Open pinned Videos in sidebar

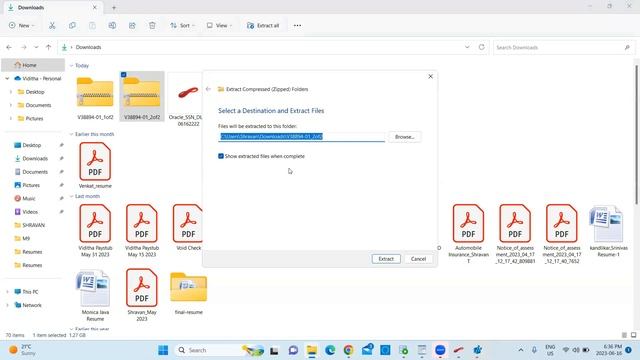[29, 212]
